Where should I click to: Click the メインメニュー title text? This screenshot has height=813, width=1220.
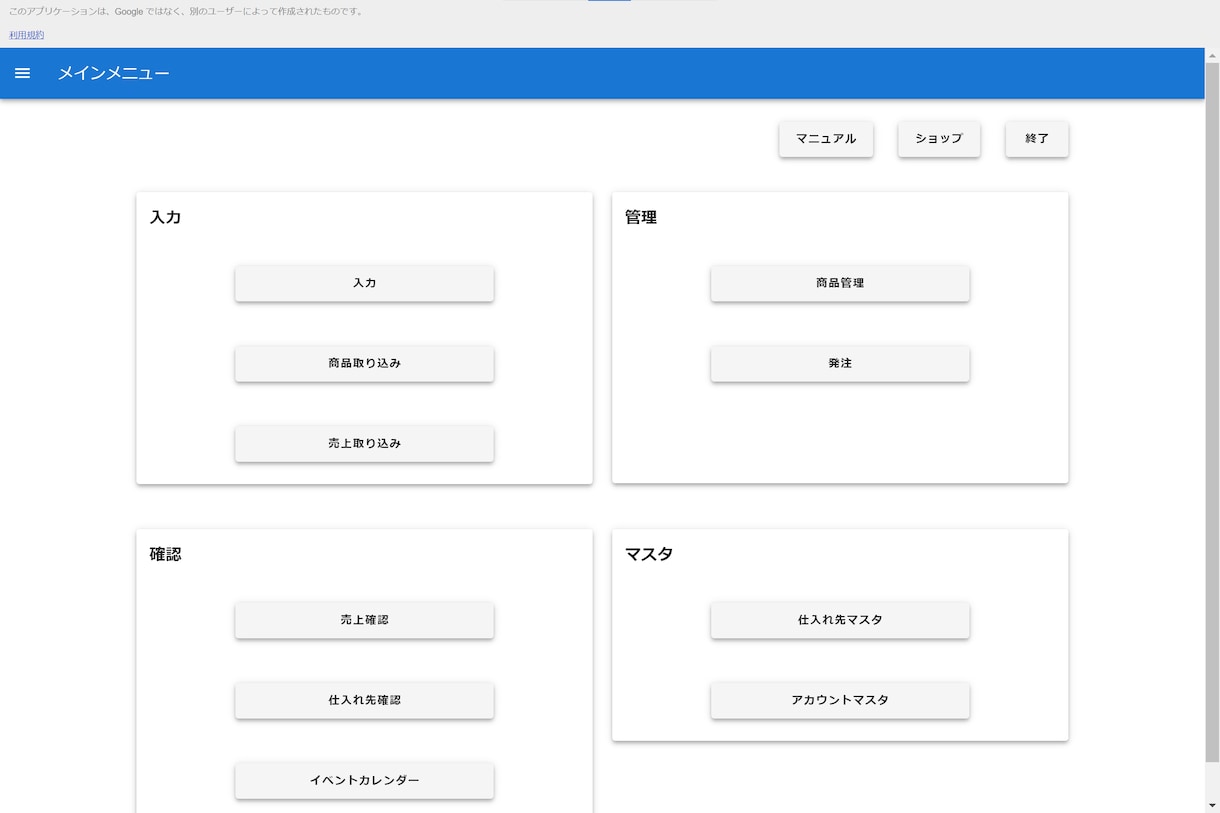[113, 73]
